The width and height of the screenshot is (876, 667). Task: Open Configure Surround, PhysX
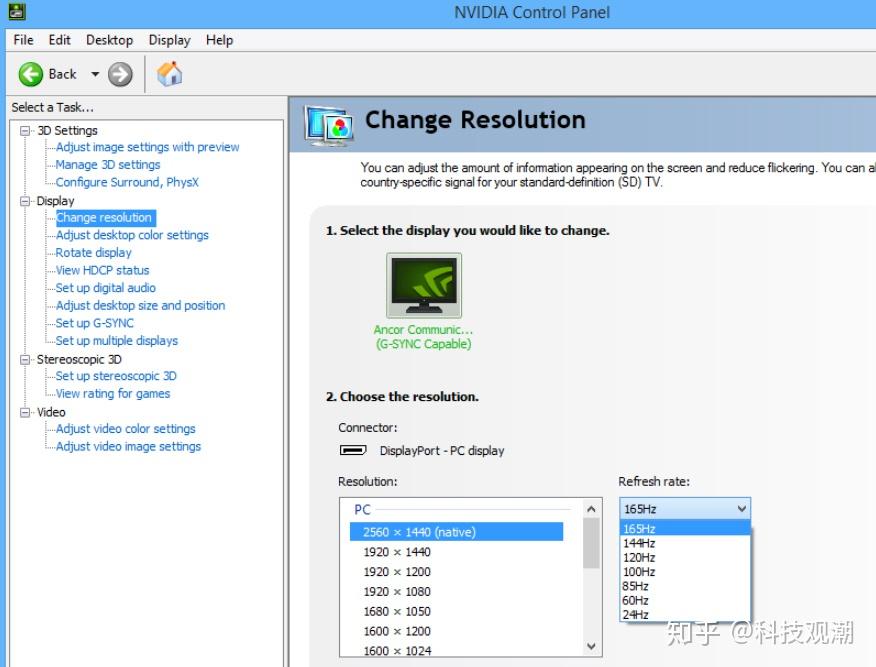pos(127,182)
